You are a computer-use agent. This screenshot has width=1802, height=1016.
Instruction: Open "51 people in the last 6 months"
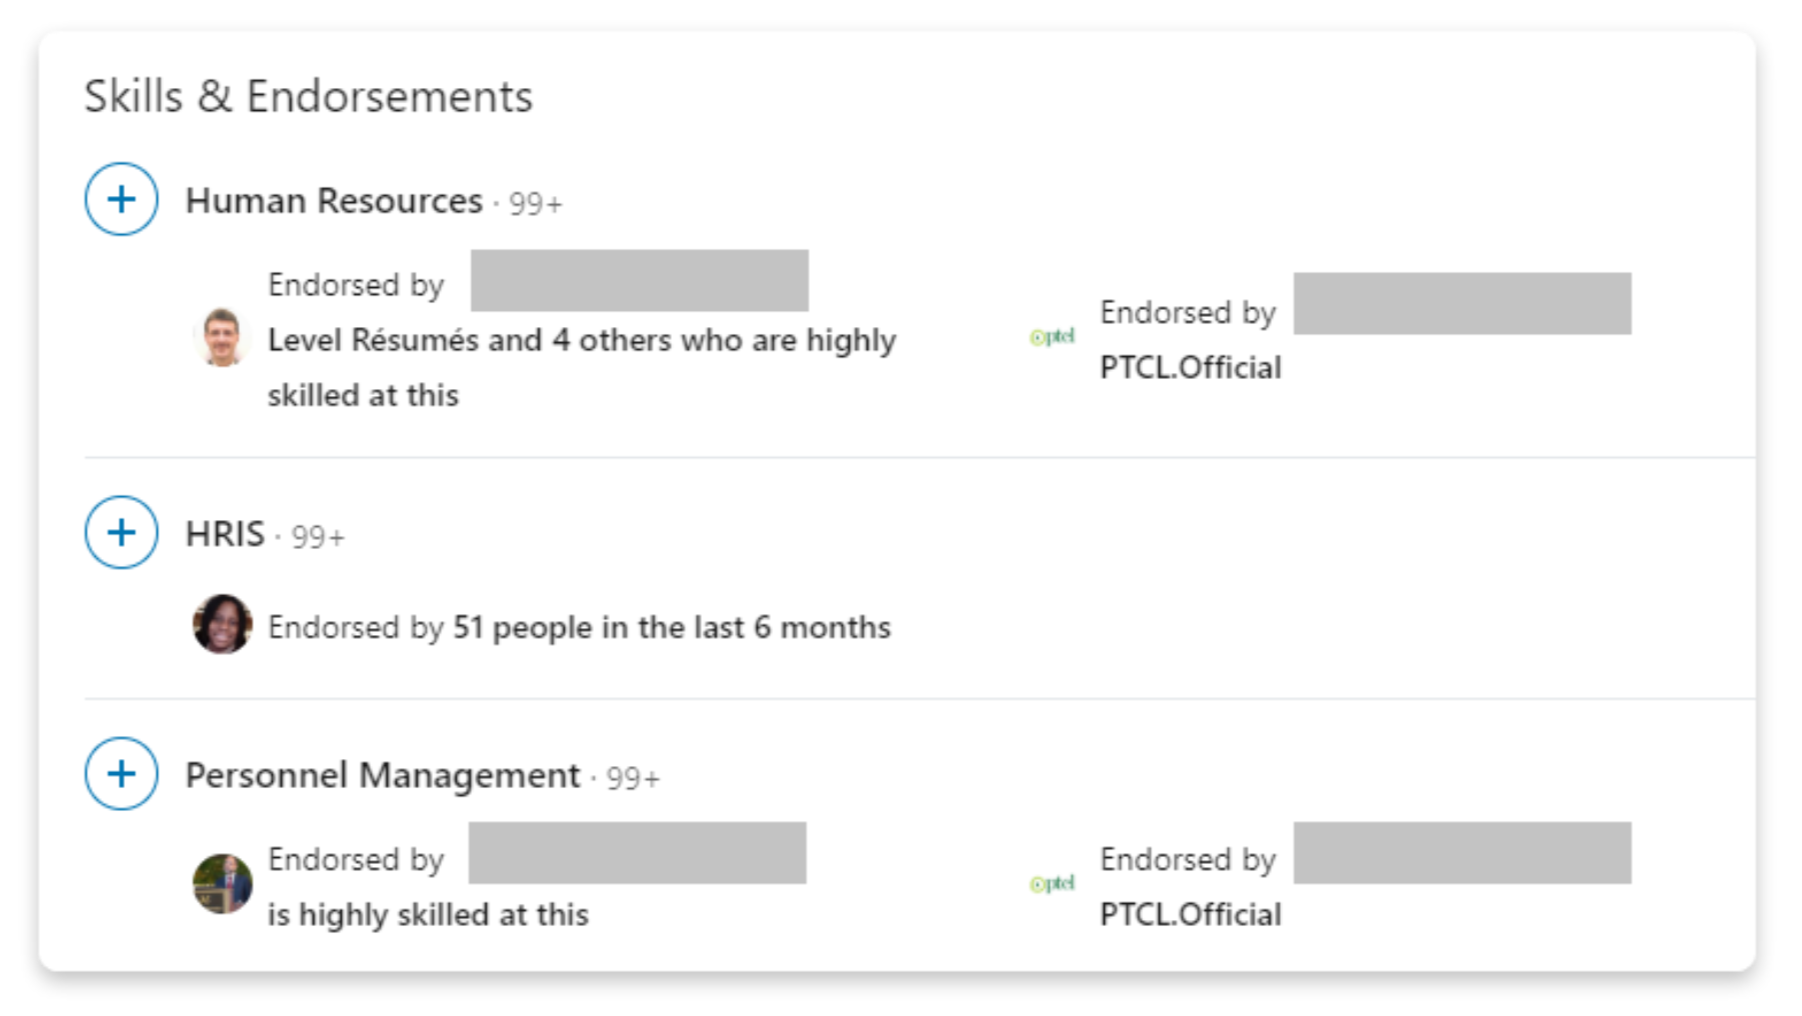coord(671,628)
